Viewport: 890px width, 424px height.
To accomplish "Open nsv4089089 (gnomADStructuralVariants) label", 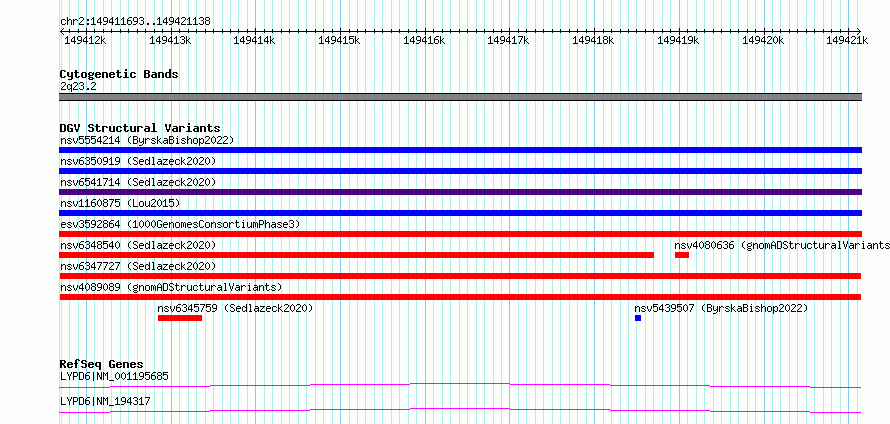I will pos(171,287).
